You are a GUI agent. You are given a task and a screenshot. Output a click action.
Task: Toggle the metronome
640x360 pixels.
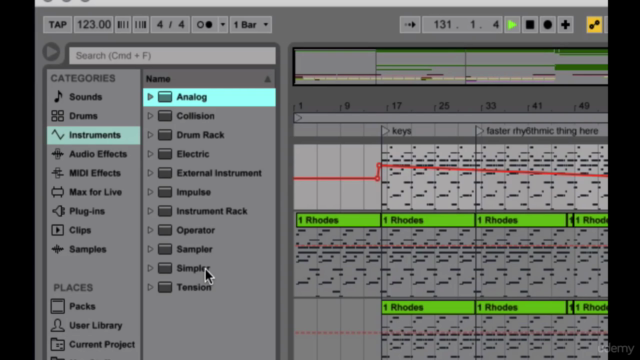[205, 25]
